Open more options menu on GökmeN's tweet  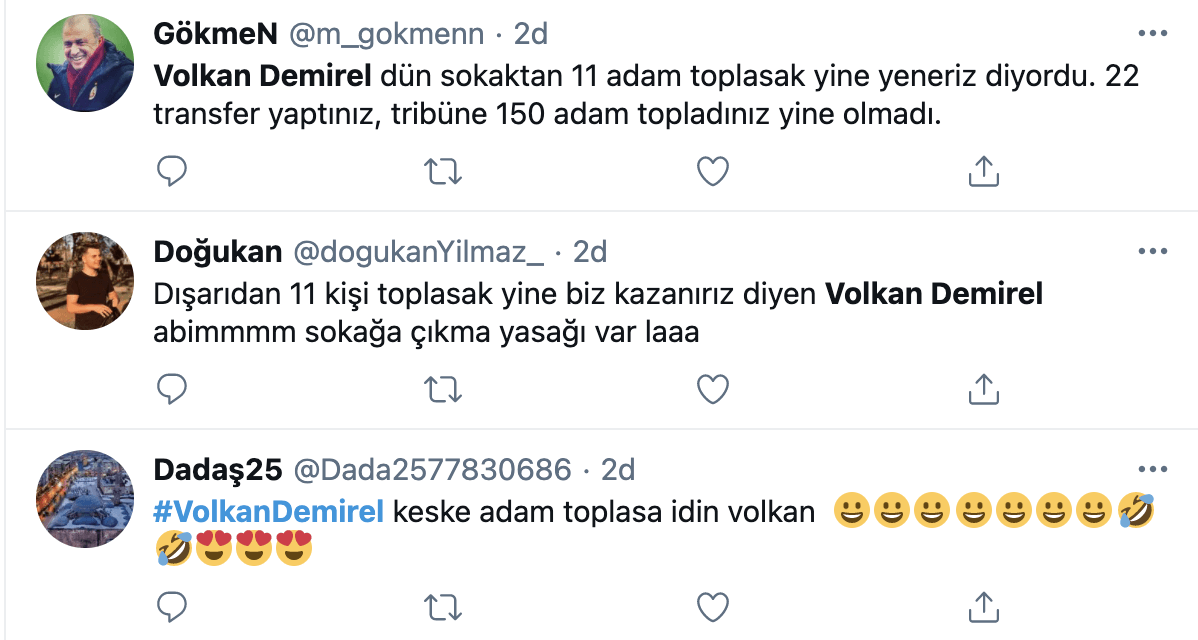(x=1154, y=32)
